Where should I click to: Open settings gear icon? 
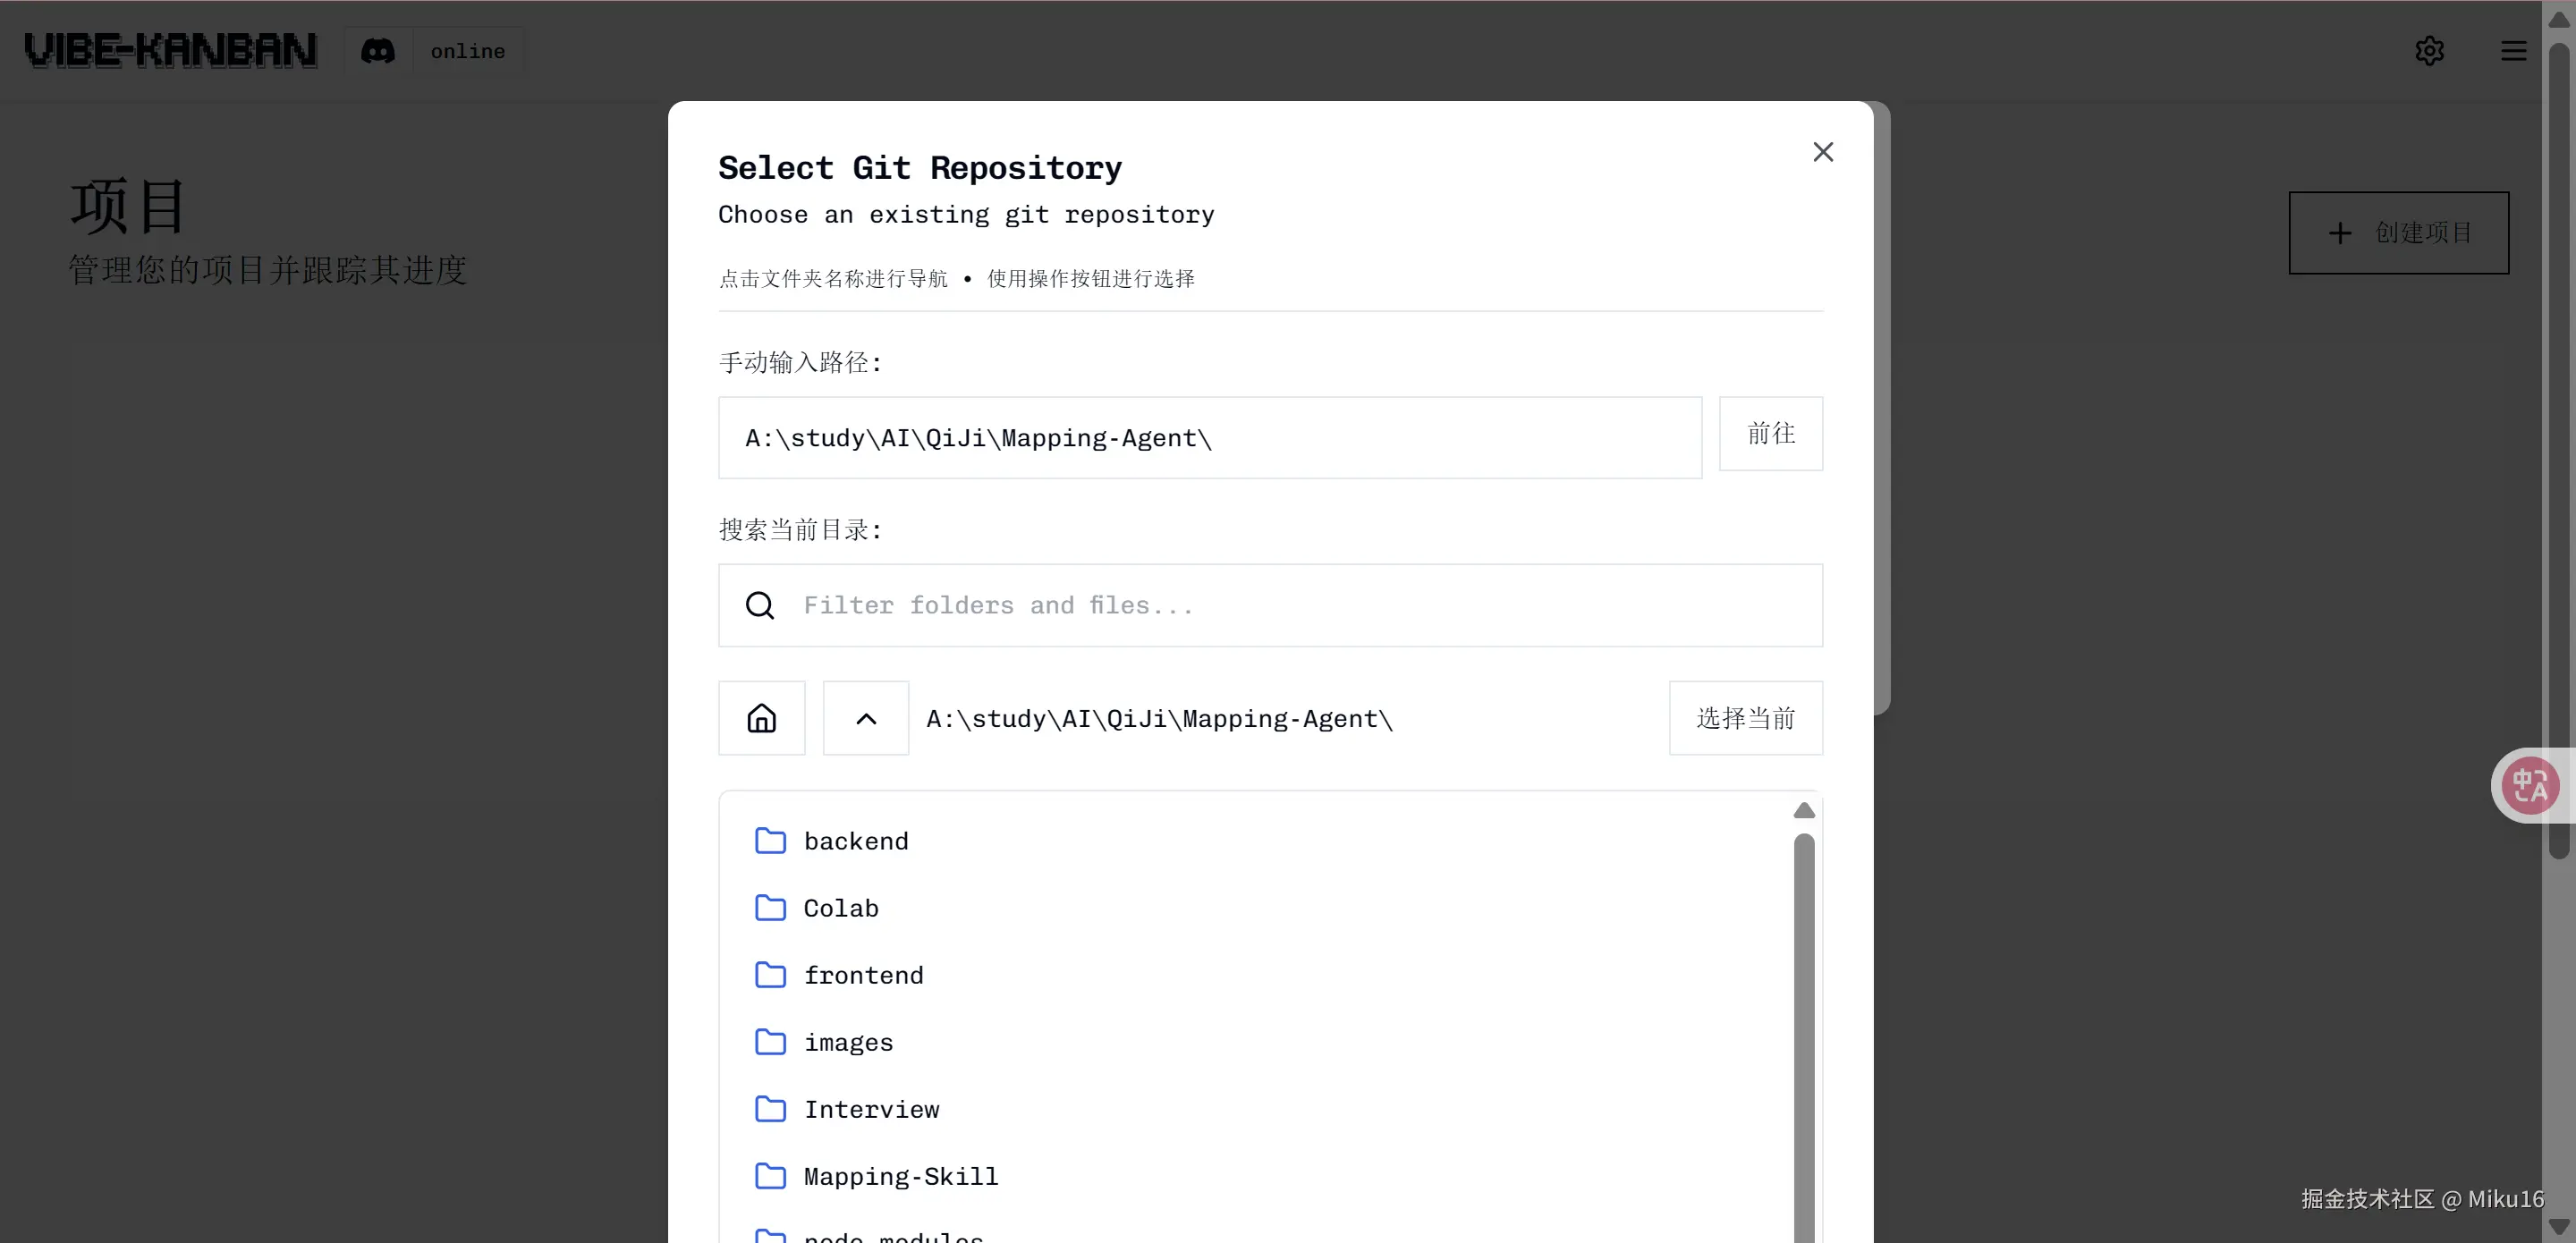pyautogui.click(x=2429, y=51)
